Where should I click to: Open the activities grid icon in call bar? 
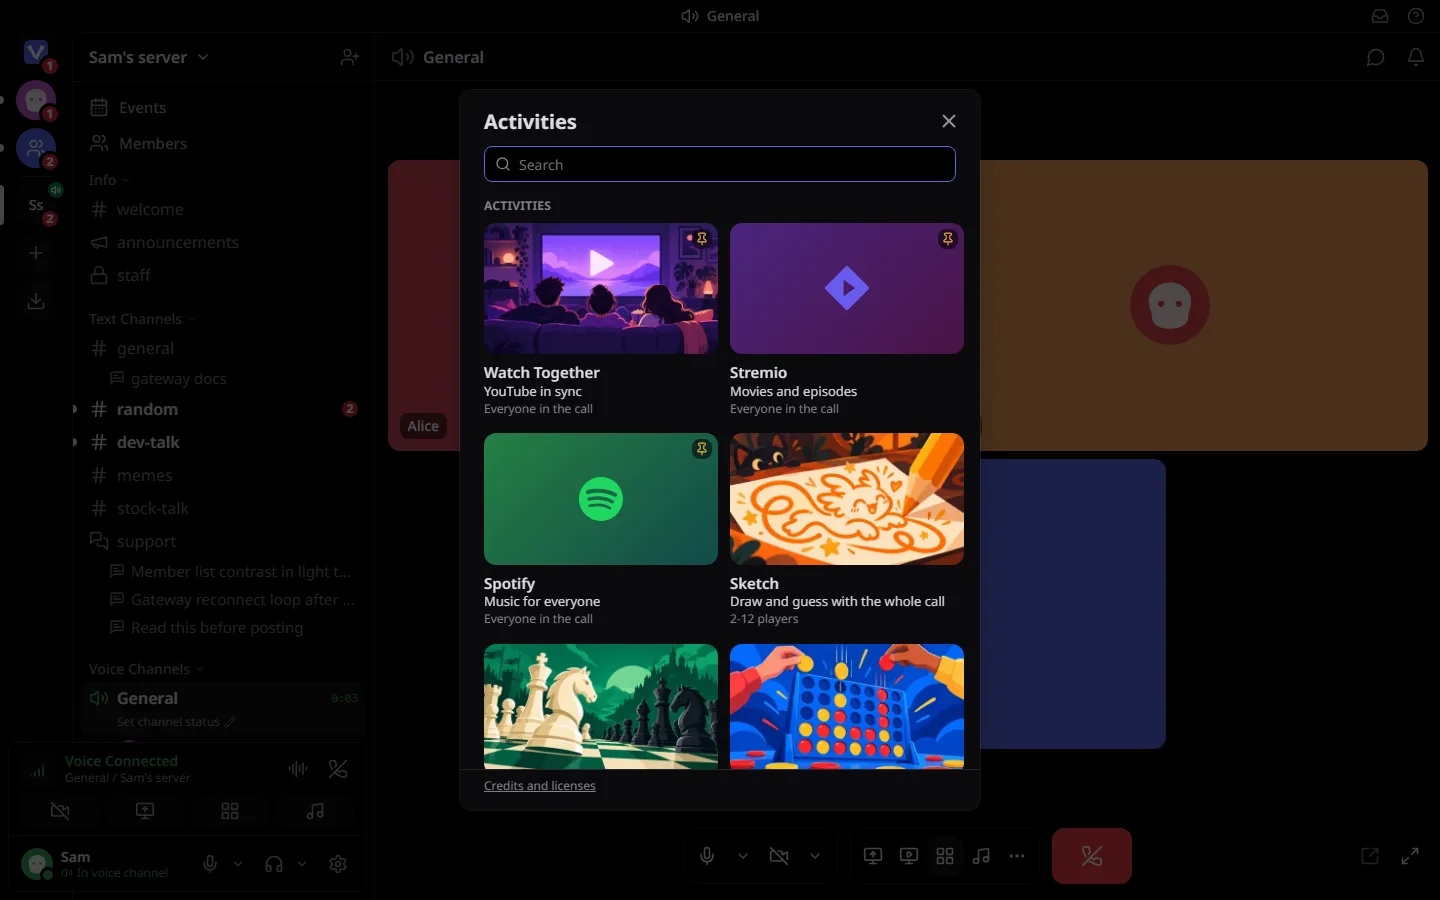pos(945,856)
